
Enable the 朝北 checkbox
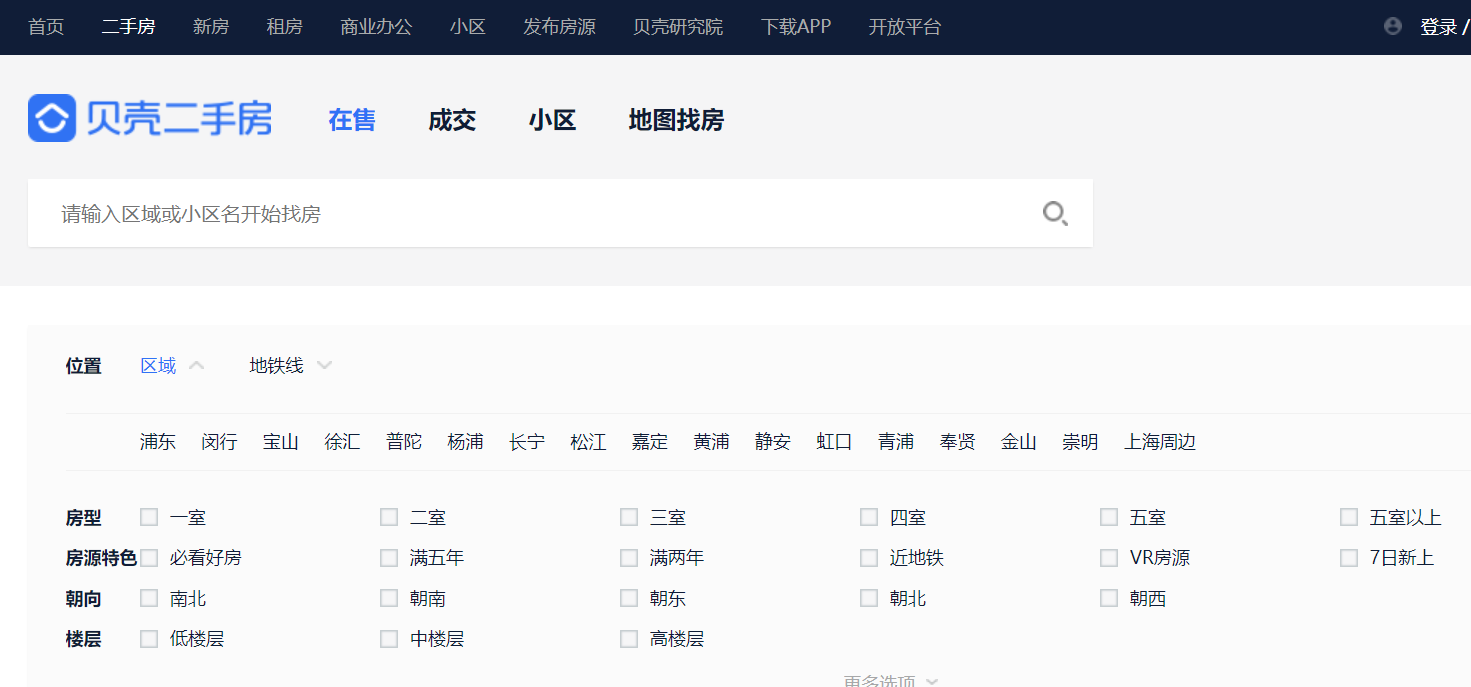point(869,598)
